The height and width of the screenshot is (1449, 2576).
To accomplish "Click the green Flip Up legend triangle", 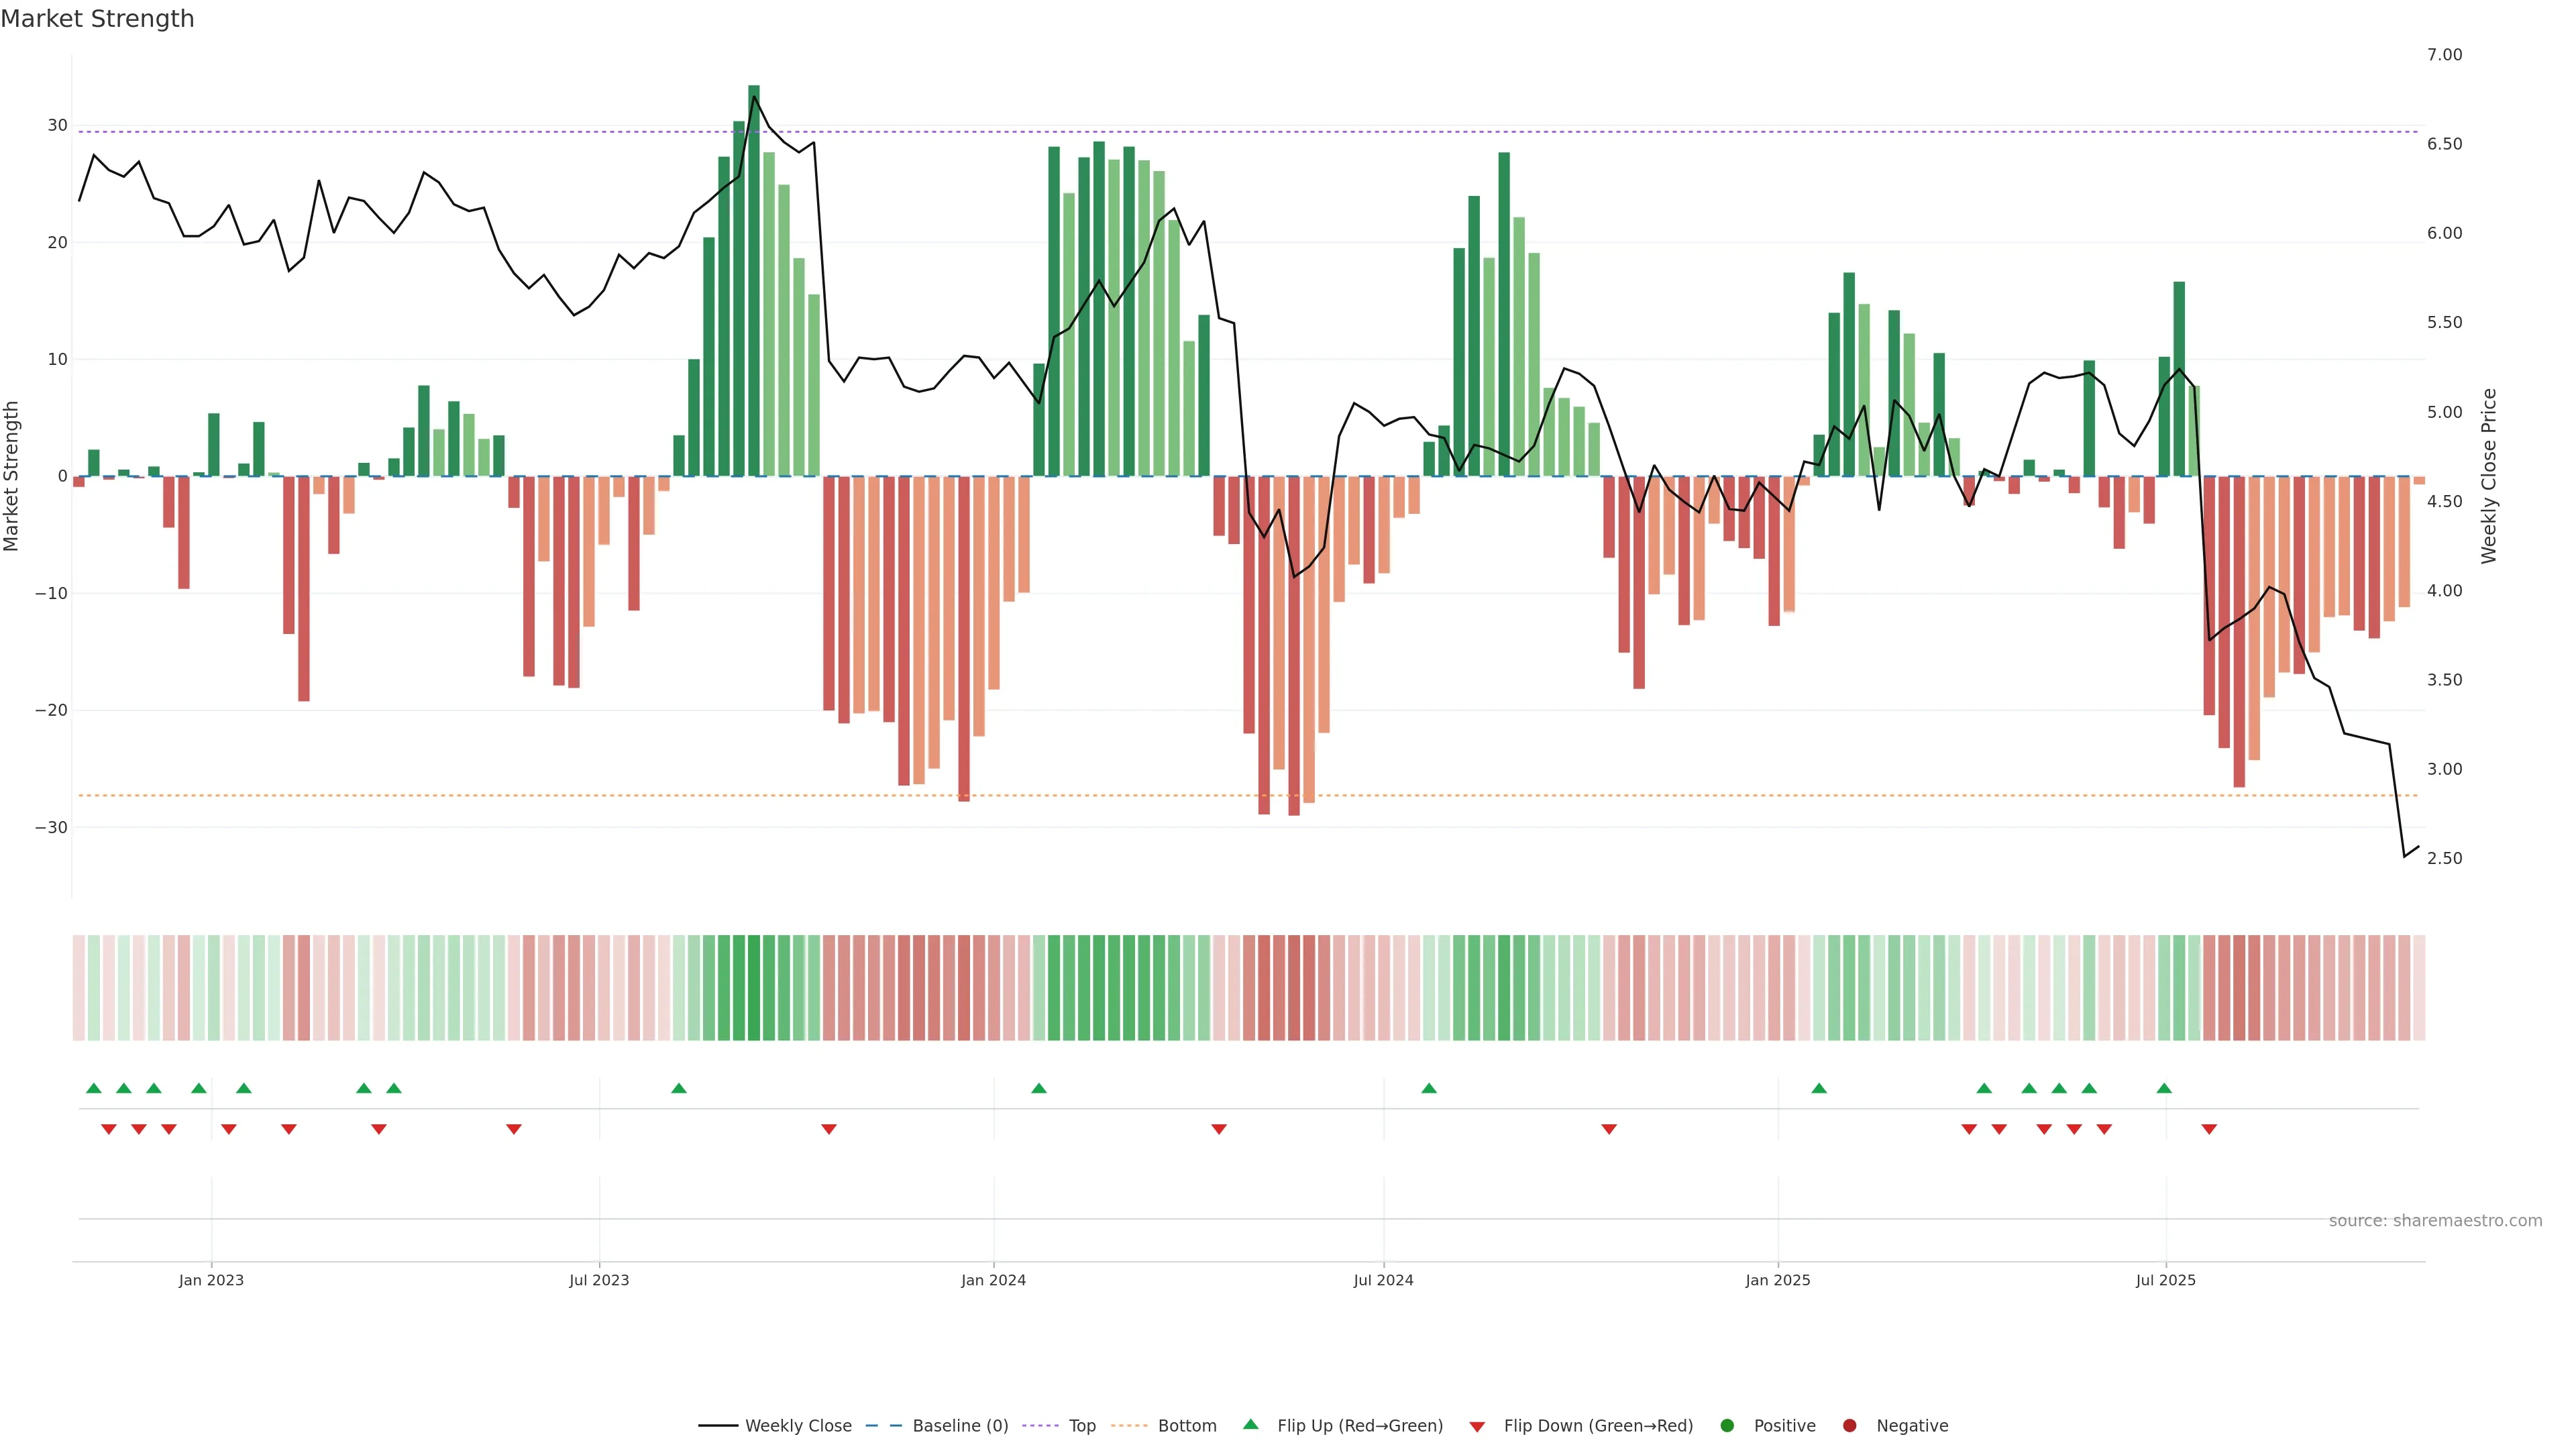I will pyautogui.click(x=1250, y=1424).
